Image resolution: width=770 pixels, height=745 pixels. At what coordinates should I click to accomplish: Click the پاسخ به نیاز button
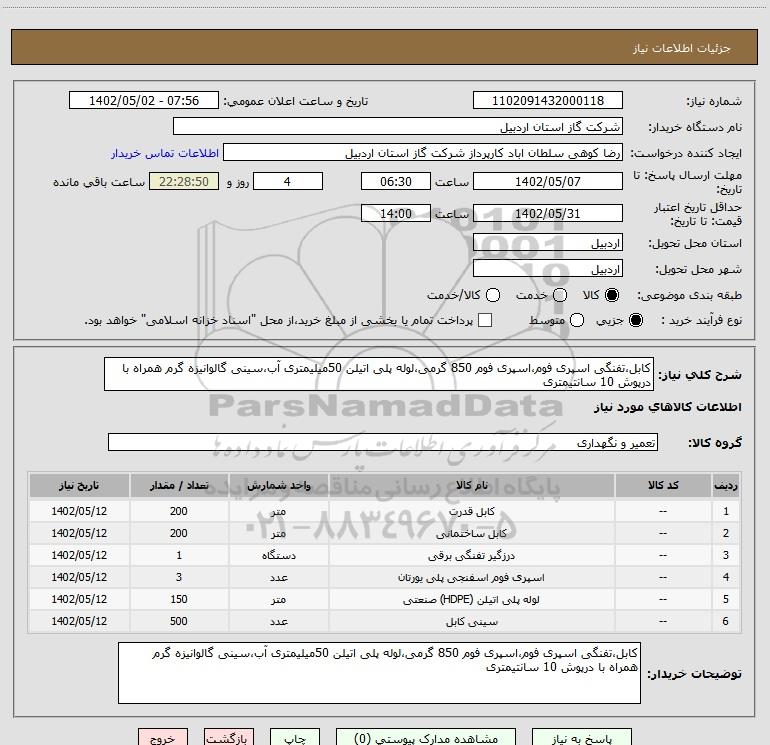pyautogui.click(x=582, y=737)
